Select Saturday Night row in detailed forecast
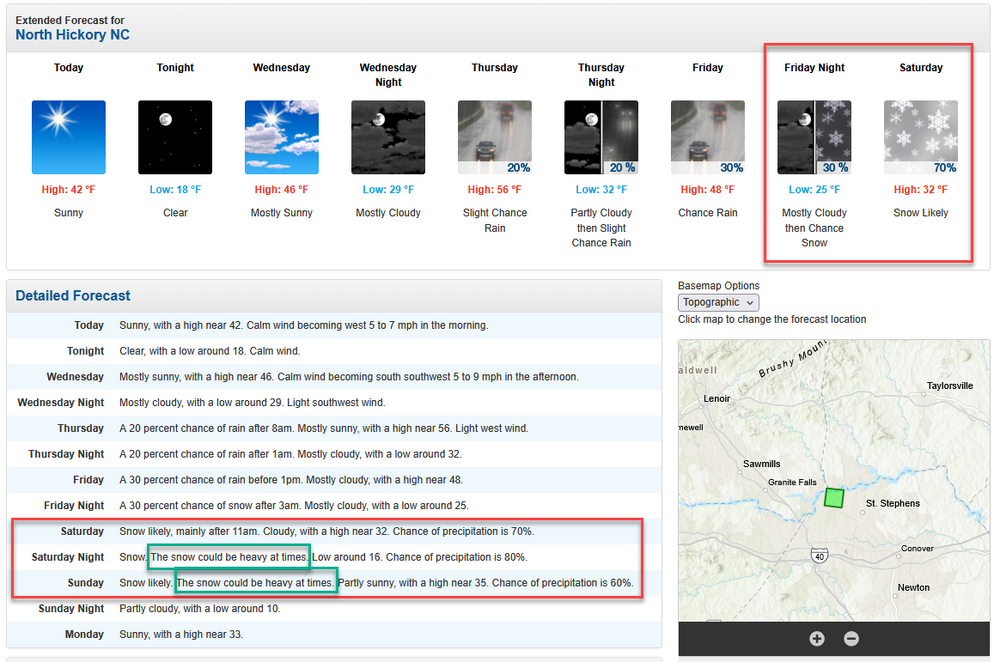 pyautogui.click(x=68, y=557)
